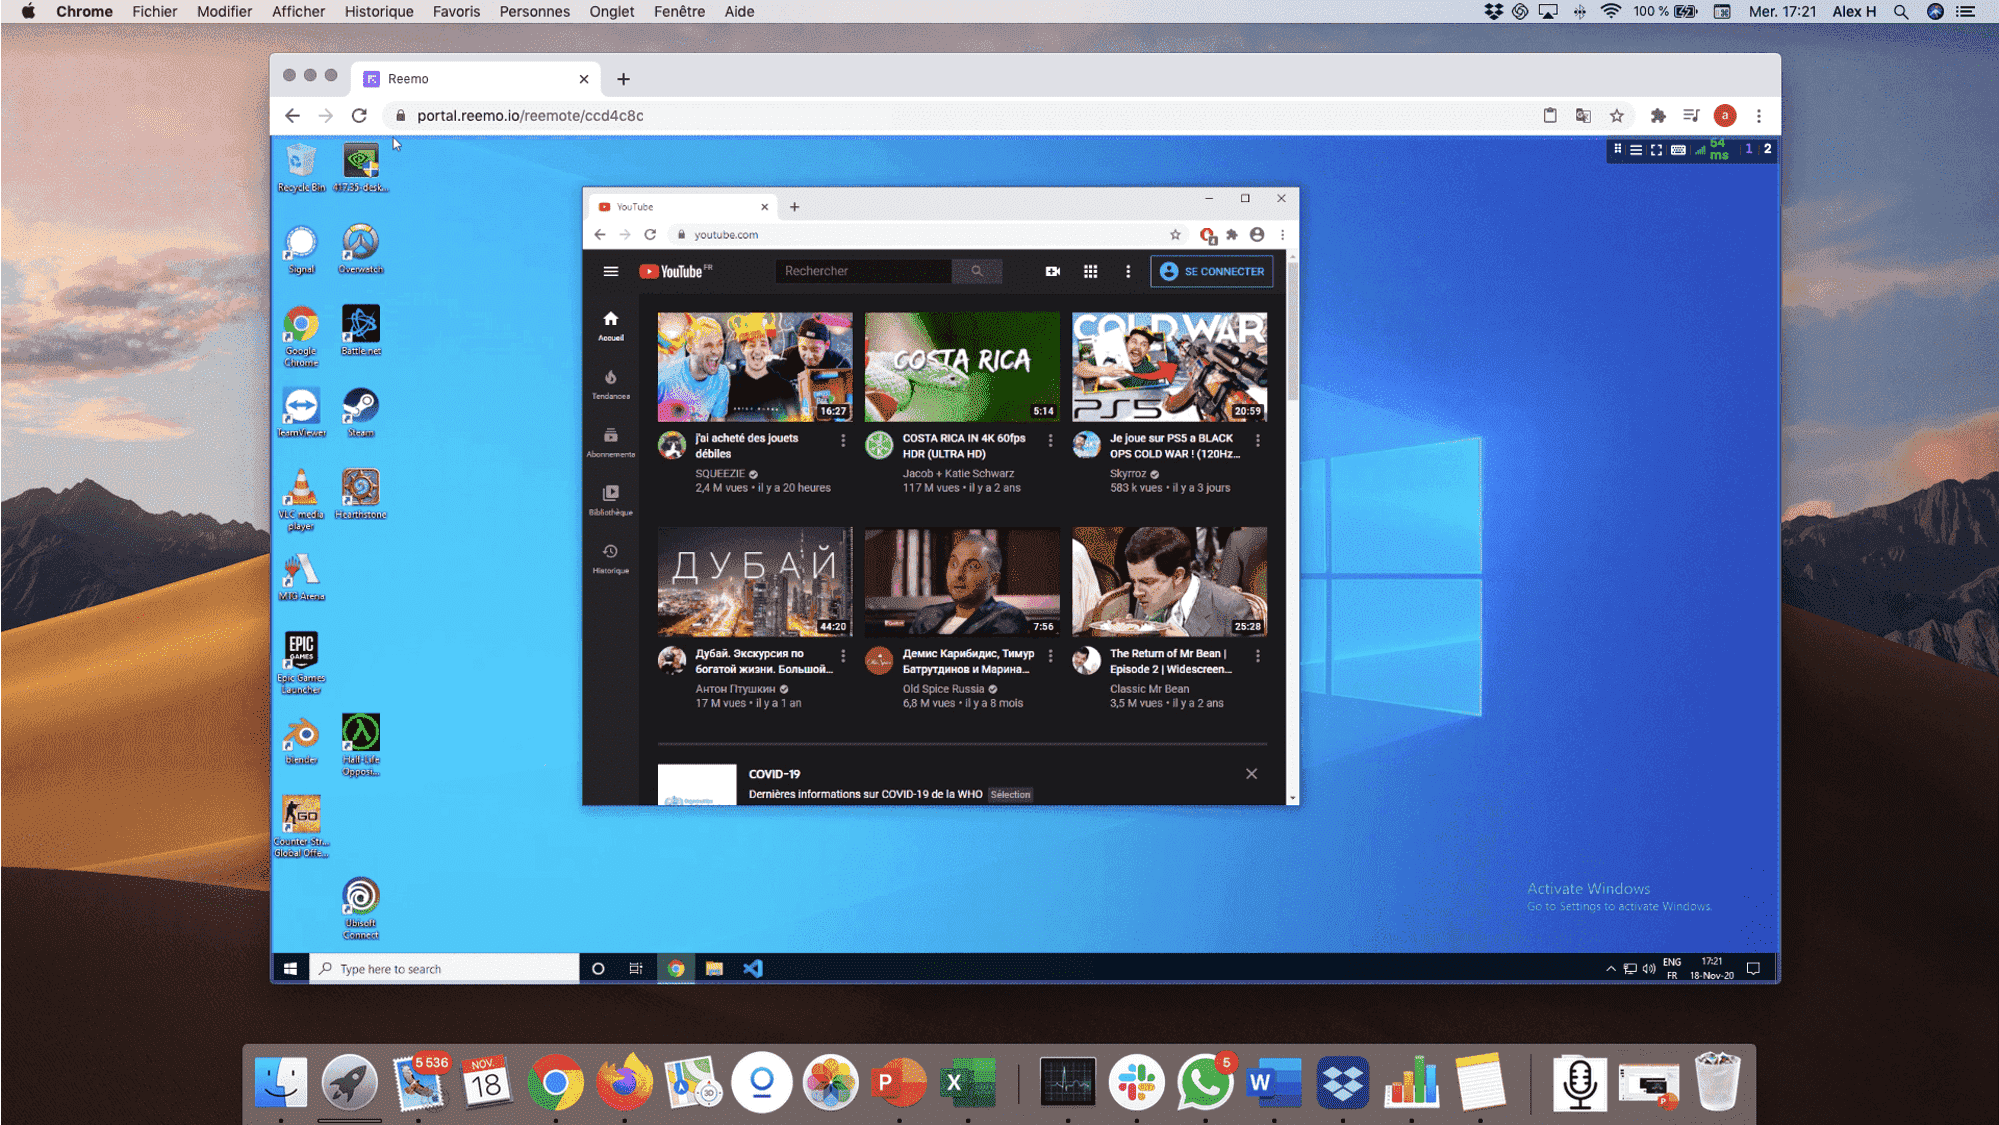Image resolution: width=1999 pixels, height=1125 pixels.
Task: Select Epic Games Launcher shortcut
Action: (301, 663)
